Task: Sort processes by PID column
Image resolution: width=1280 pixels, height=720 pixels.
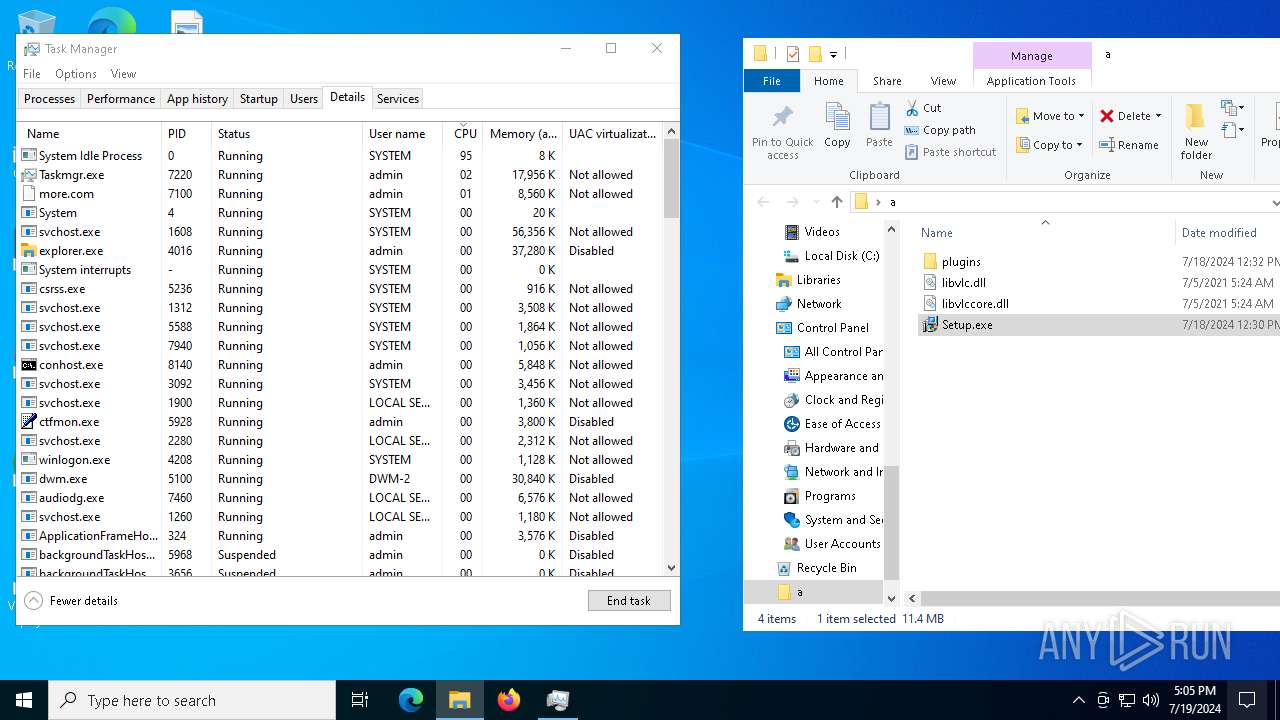Action: (186, 133)
